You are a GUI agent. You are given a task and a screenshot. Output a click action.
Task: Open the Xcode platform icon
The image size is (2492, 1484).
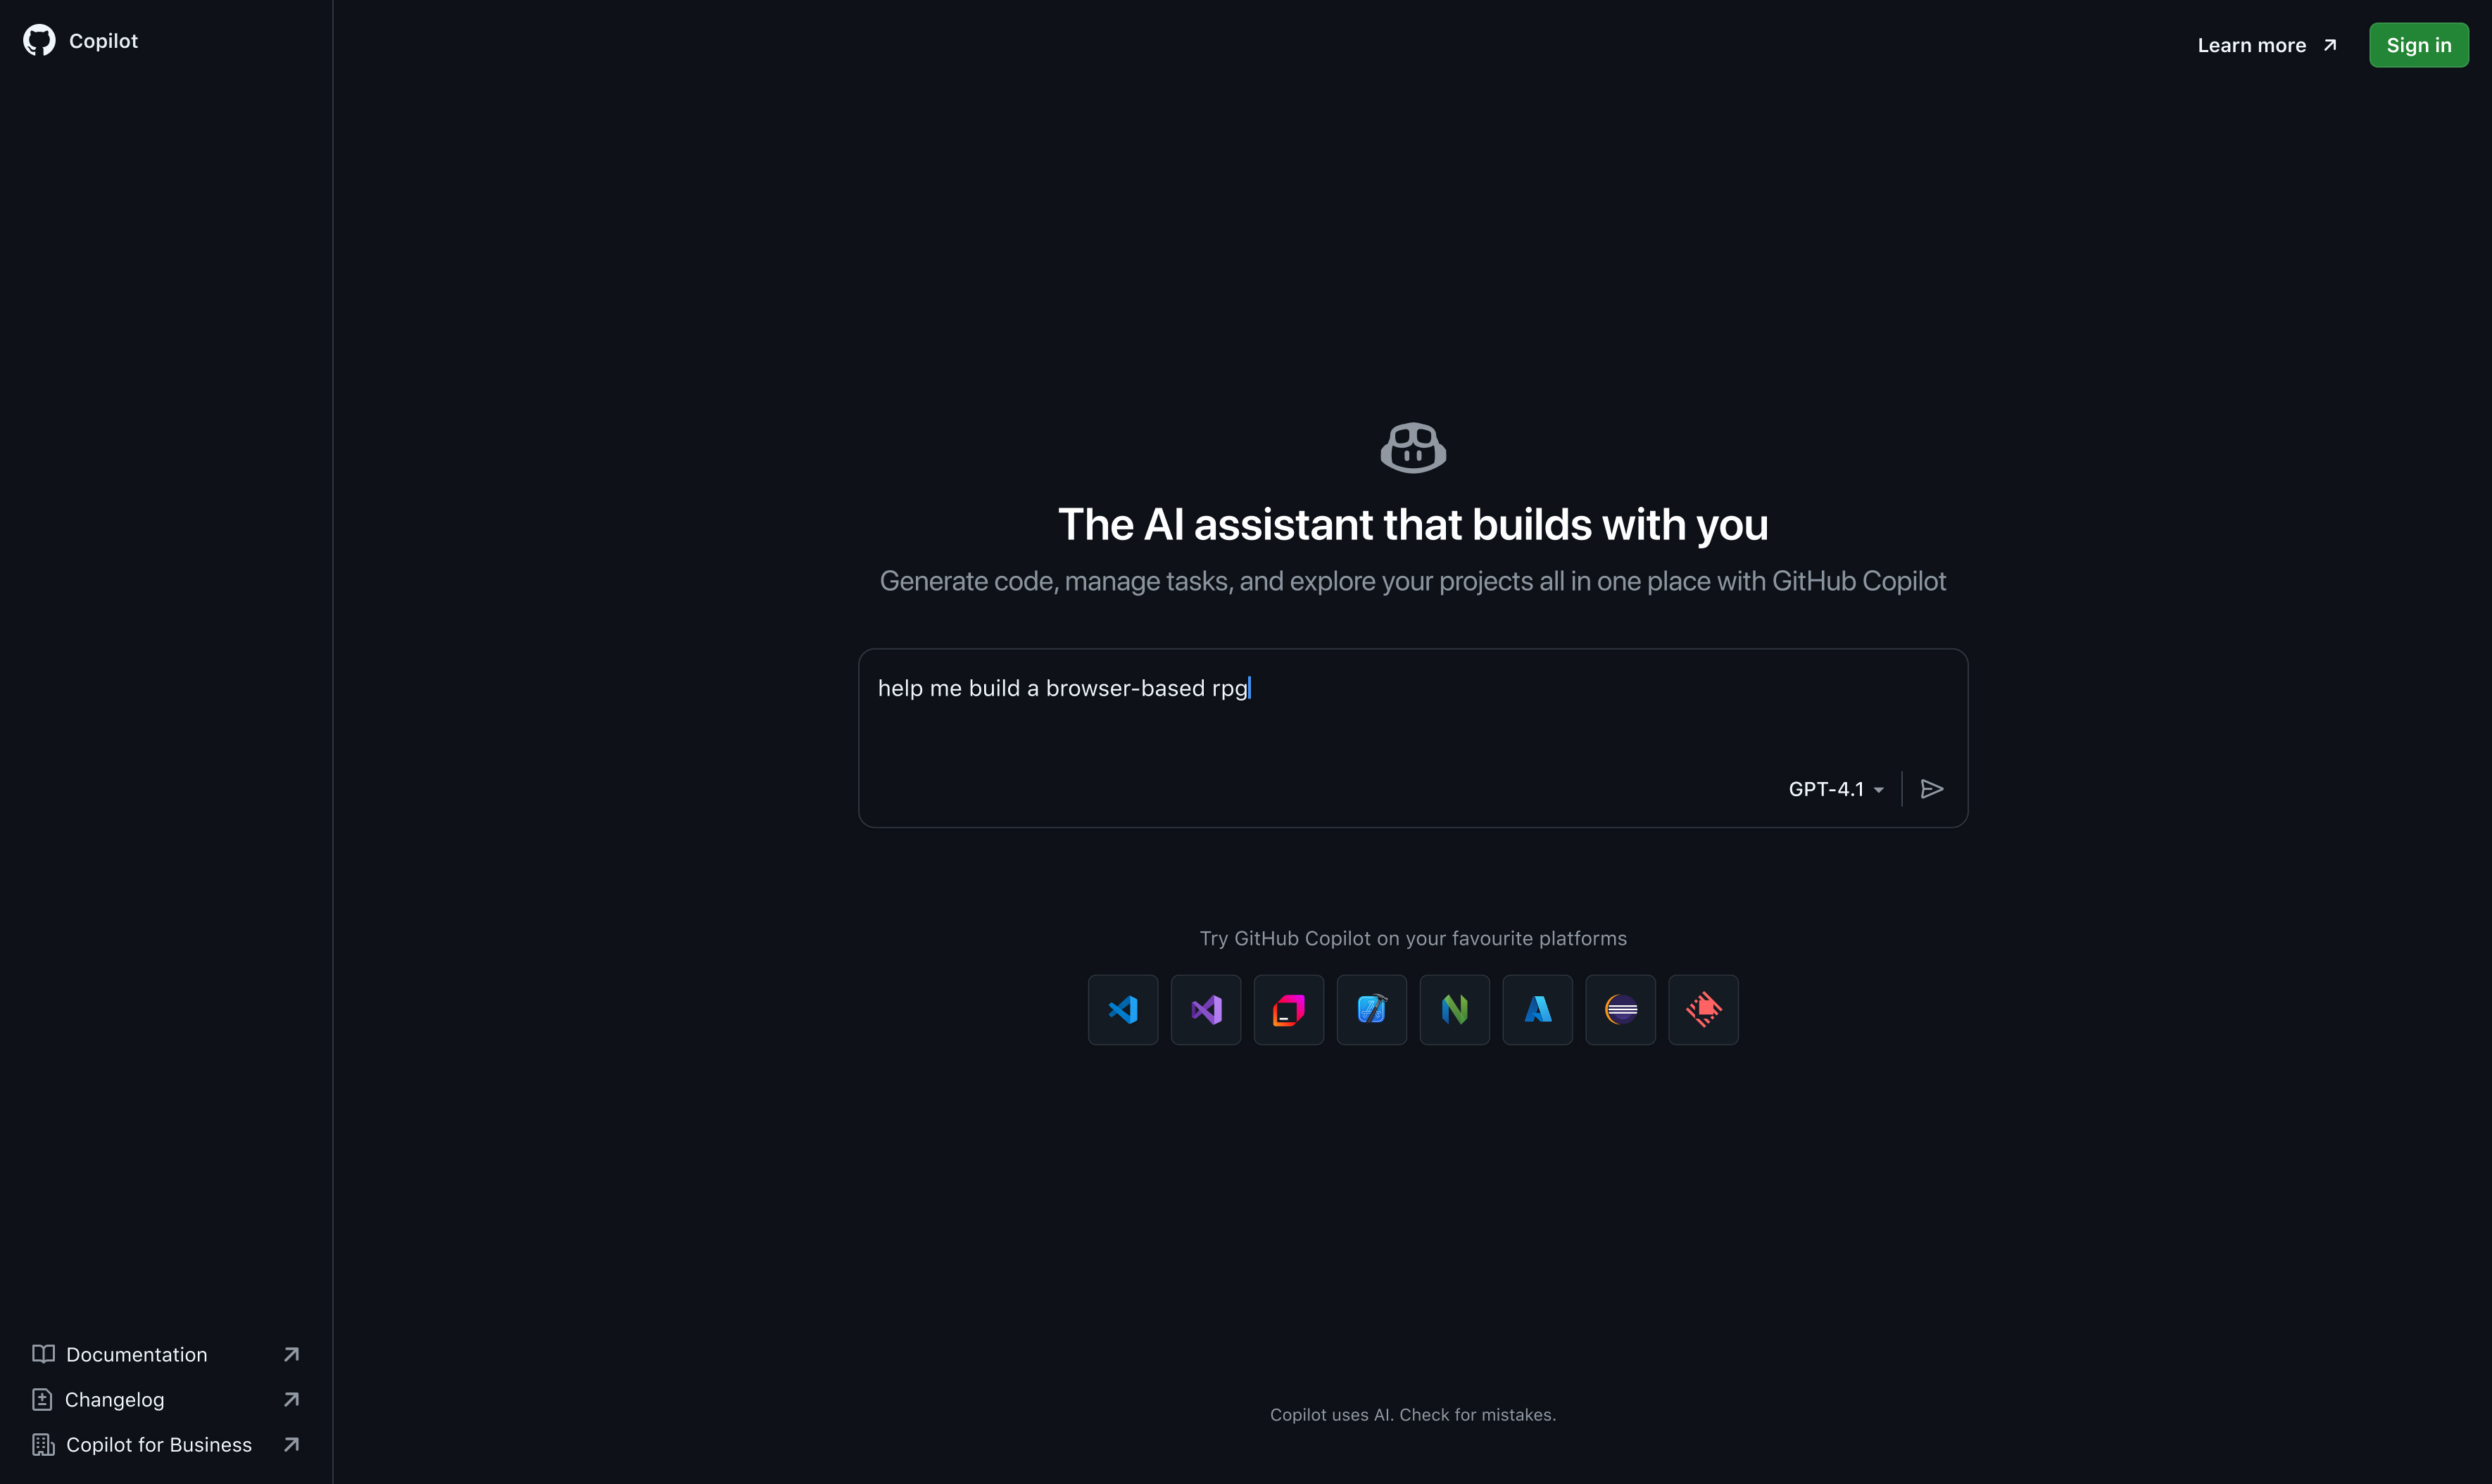click(x=1371, y=1009)
